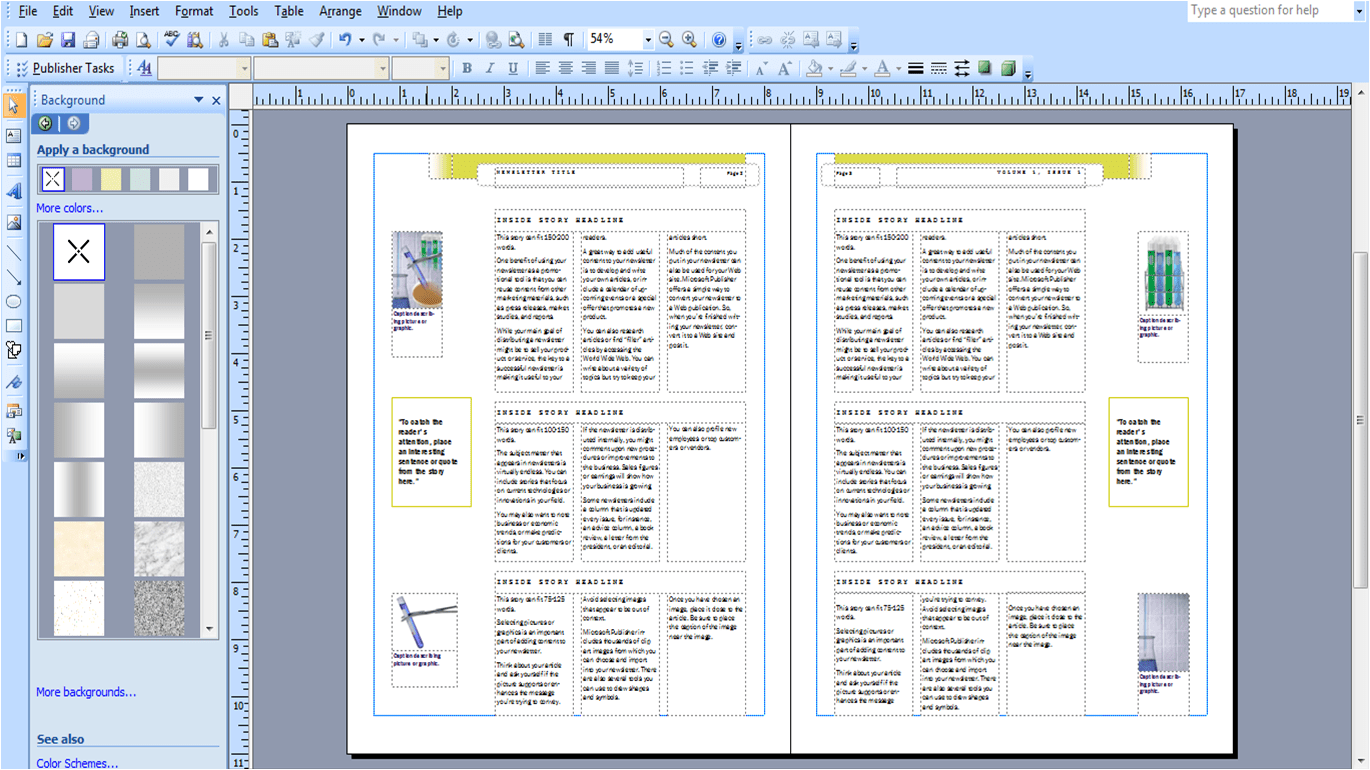Toggle Italic formatting

point(489,68)
